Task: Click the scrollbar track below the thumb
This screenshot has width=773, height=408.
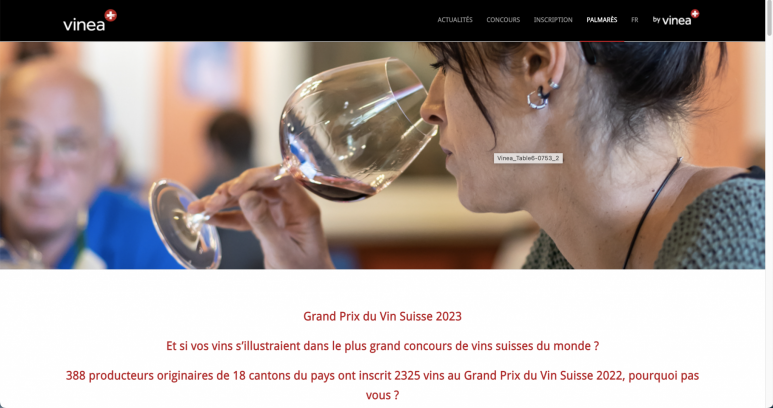Action: coord(769,222)
